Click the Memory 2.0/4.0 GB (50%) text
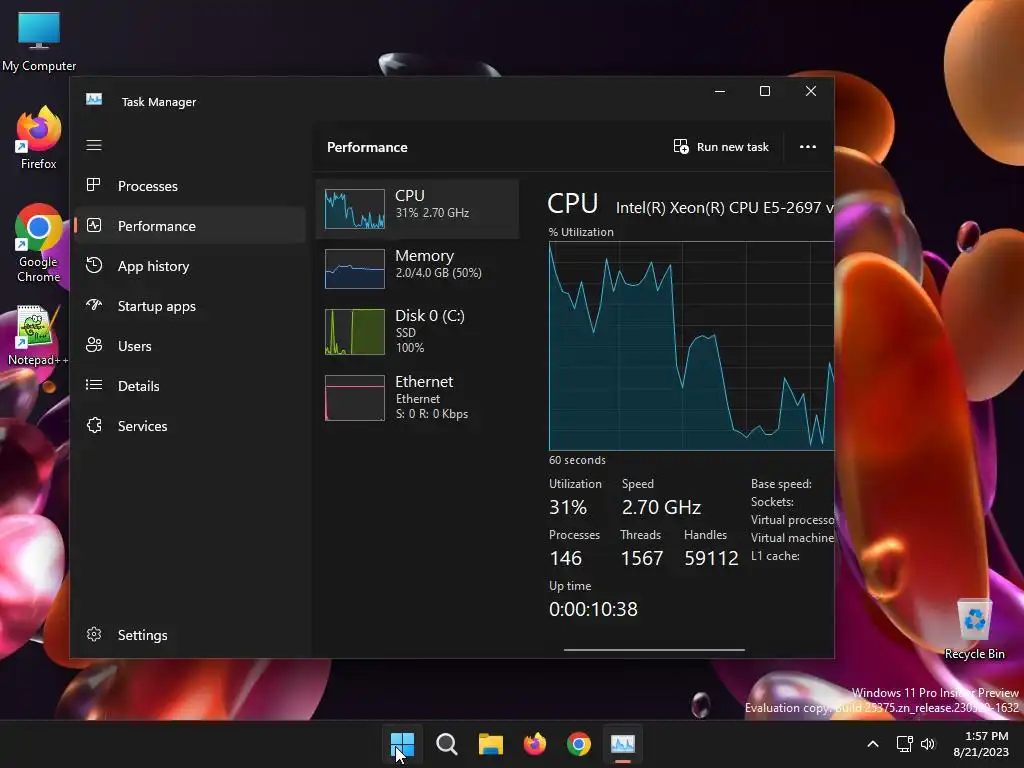Image resolution: width=1024 pixels, height=768 pixels. pos(438,273)
